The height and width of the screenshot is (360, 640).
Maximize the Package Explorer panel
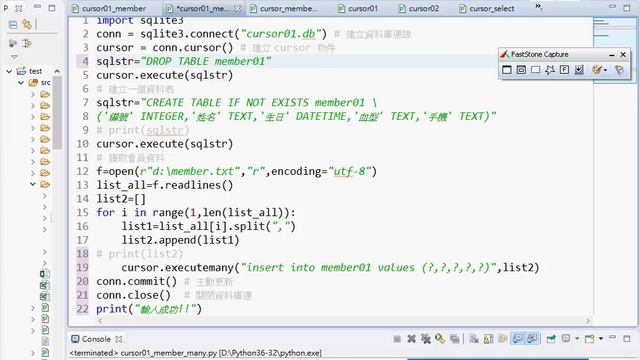pyautogui.click(x=52, y=8)
